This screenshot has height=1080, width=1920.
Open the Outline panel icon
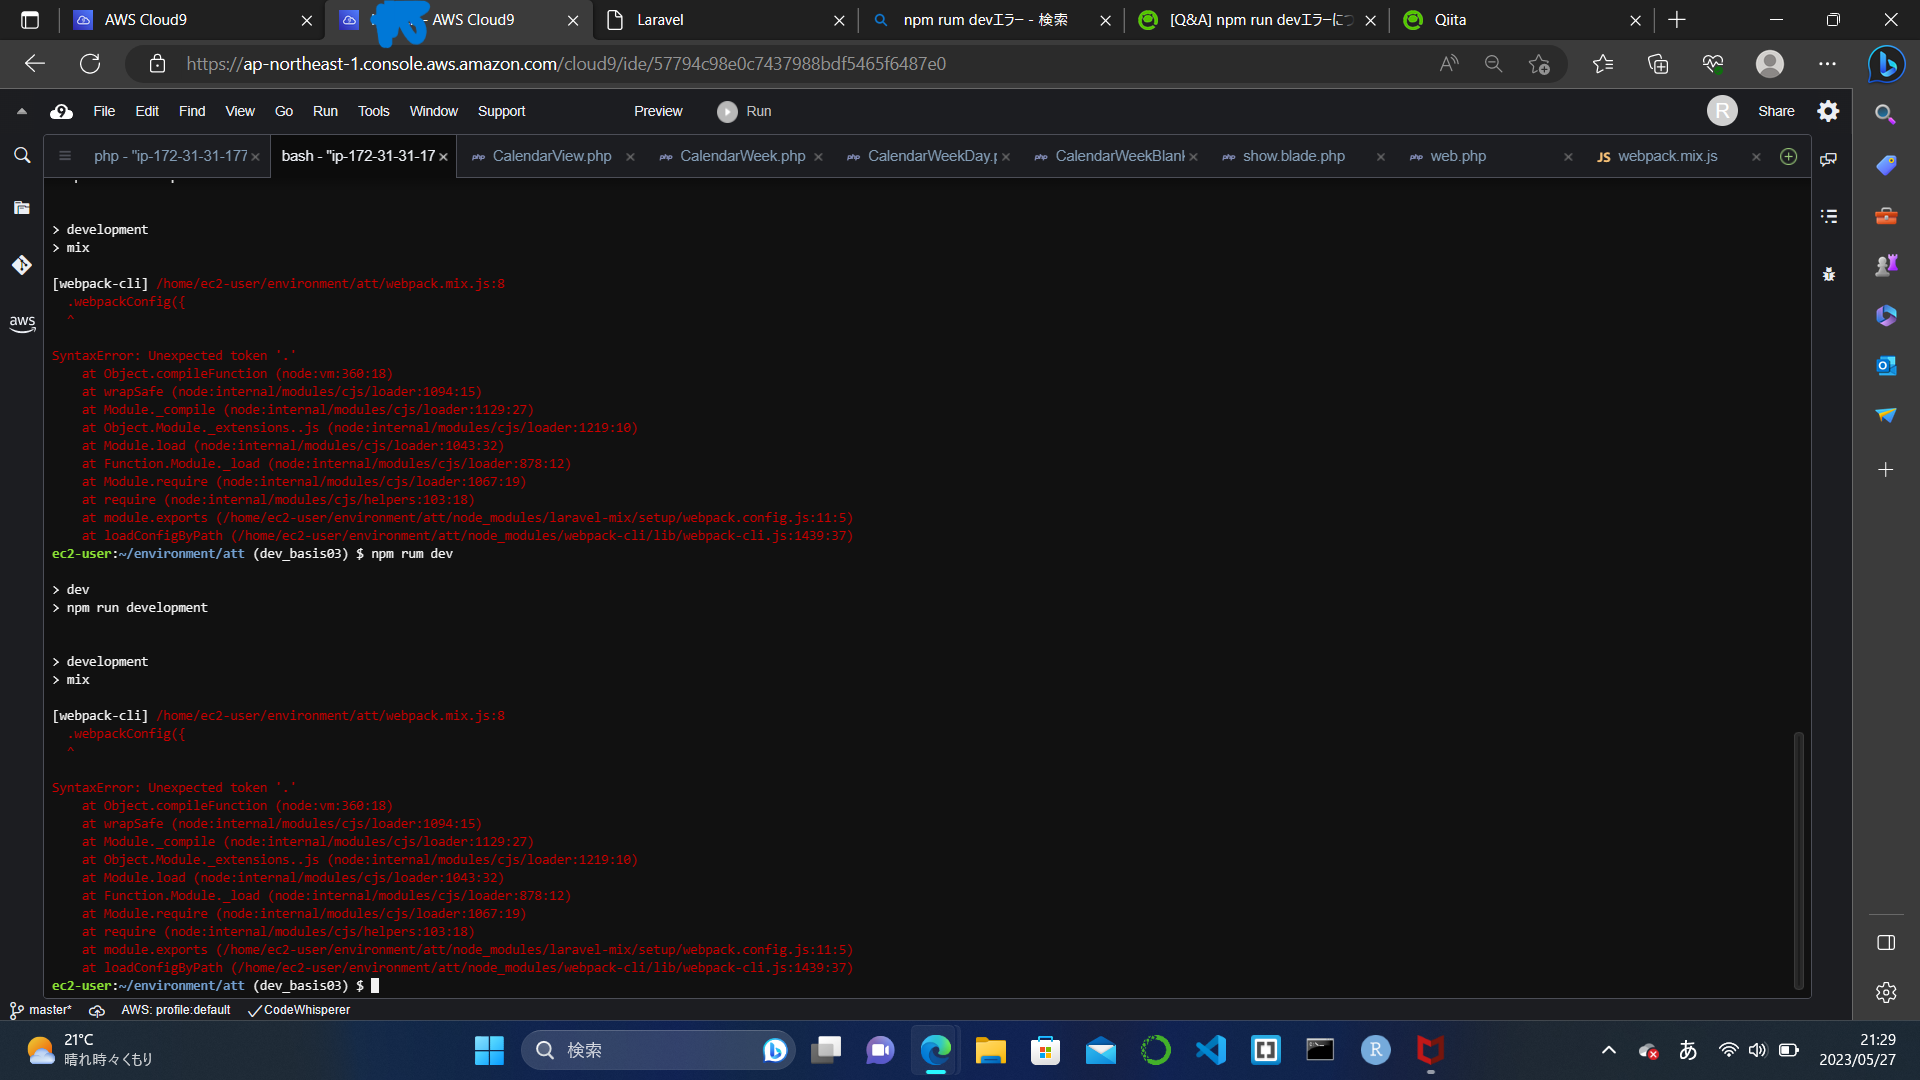[x=1829, y=216]
